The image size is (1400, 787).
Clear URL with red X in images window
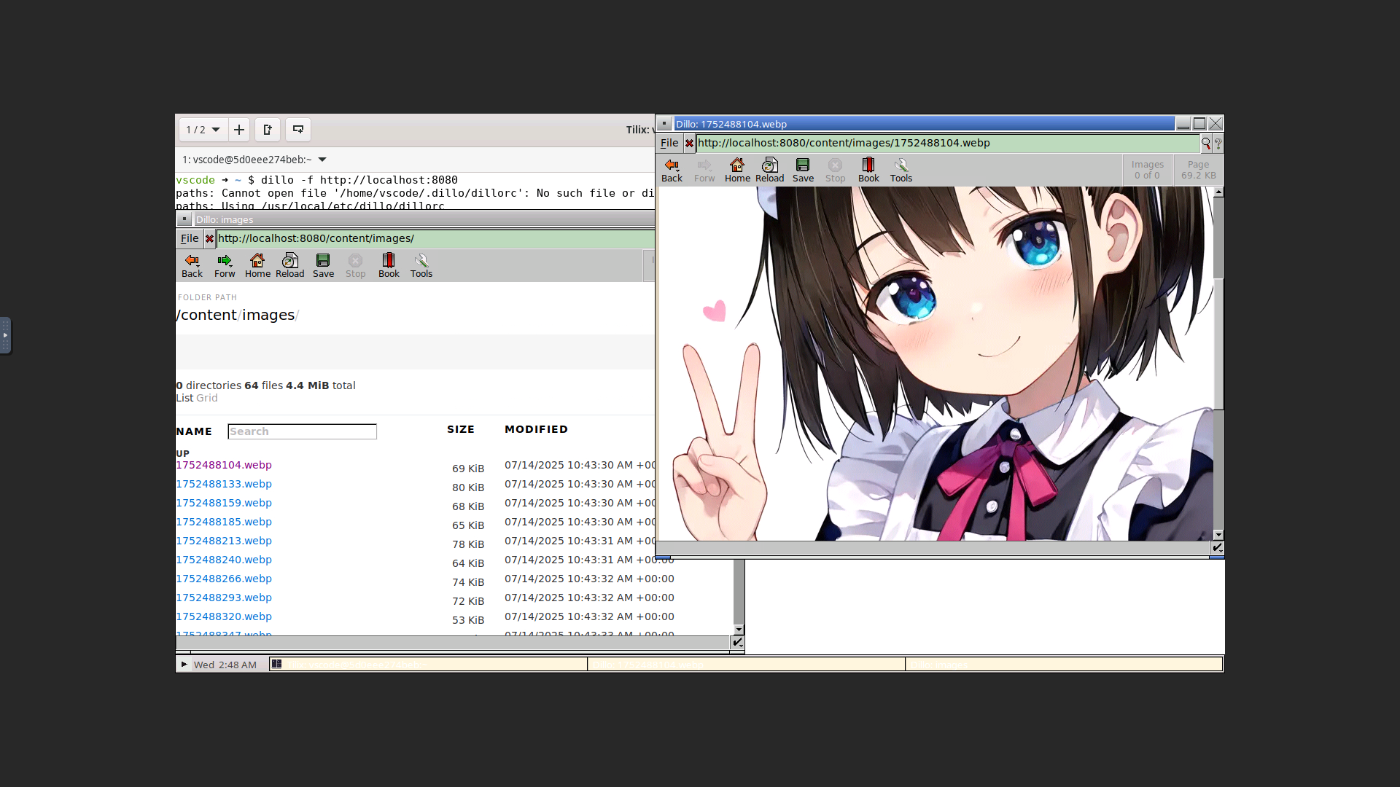point(209,239)
